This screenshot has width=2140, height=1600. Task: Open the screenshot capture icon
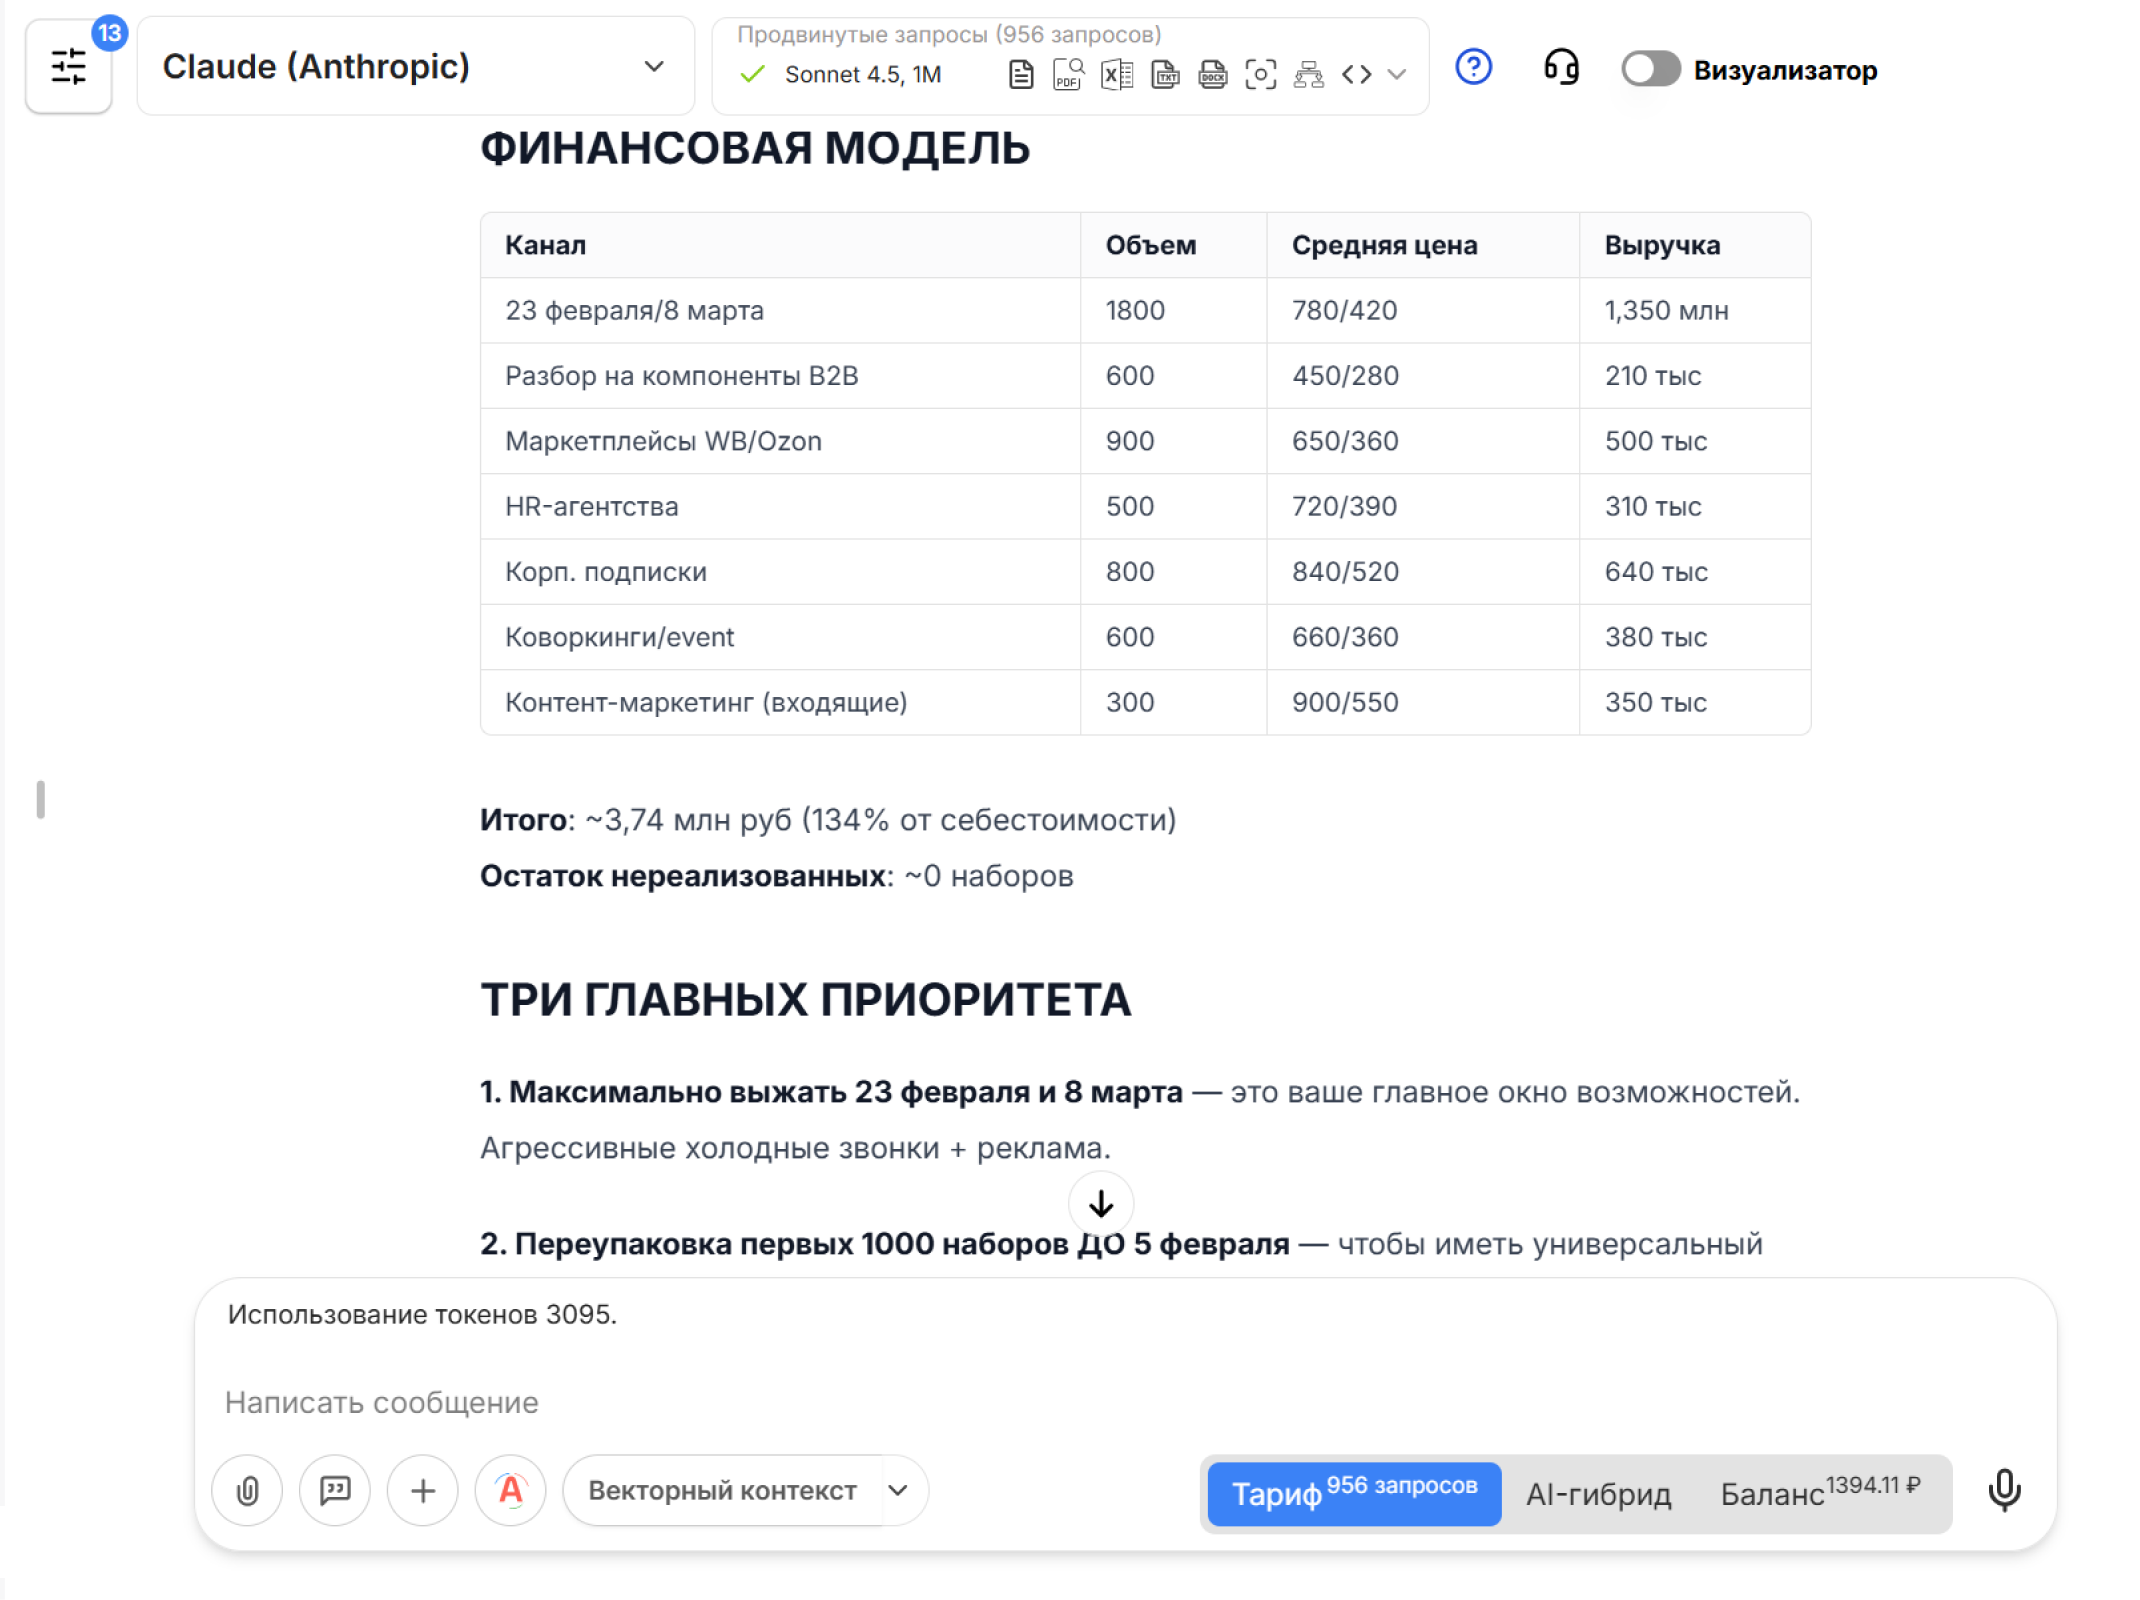[1261, 74]
